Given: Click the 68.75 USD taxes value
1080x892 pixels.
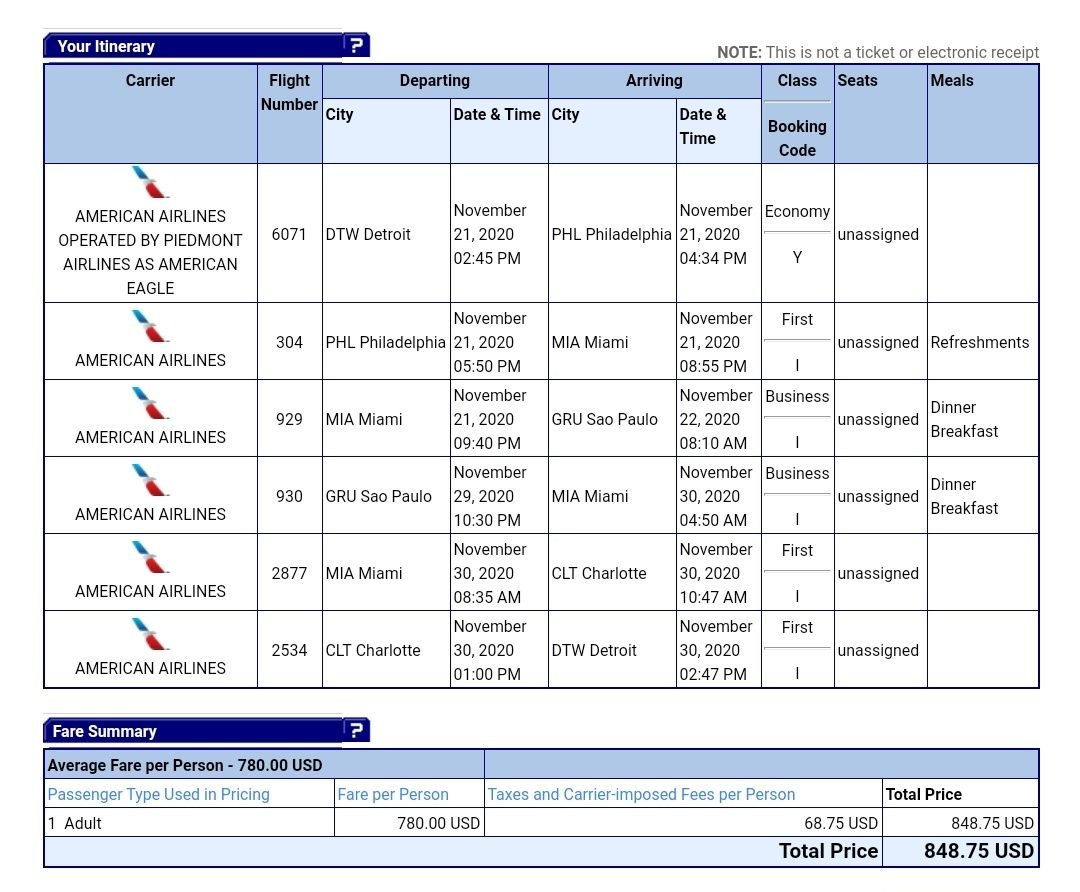Looking at the screenshot, I should pos(841,823).
